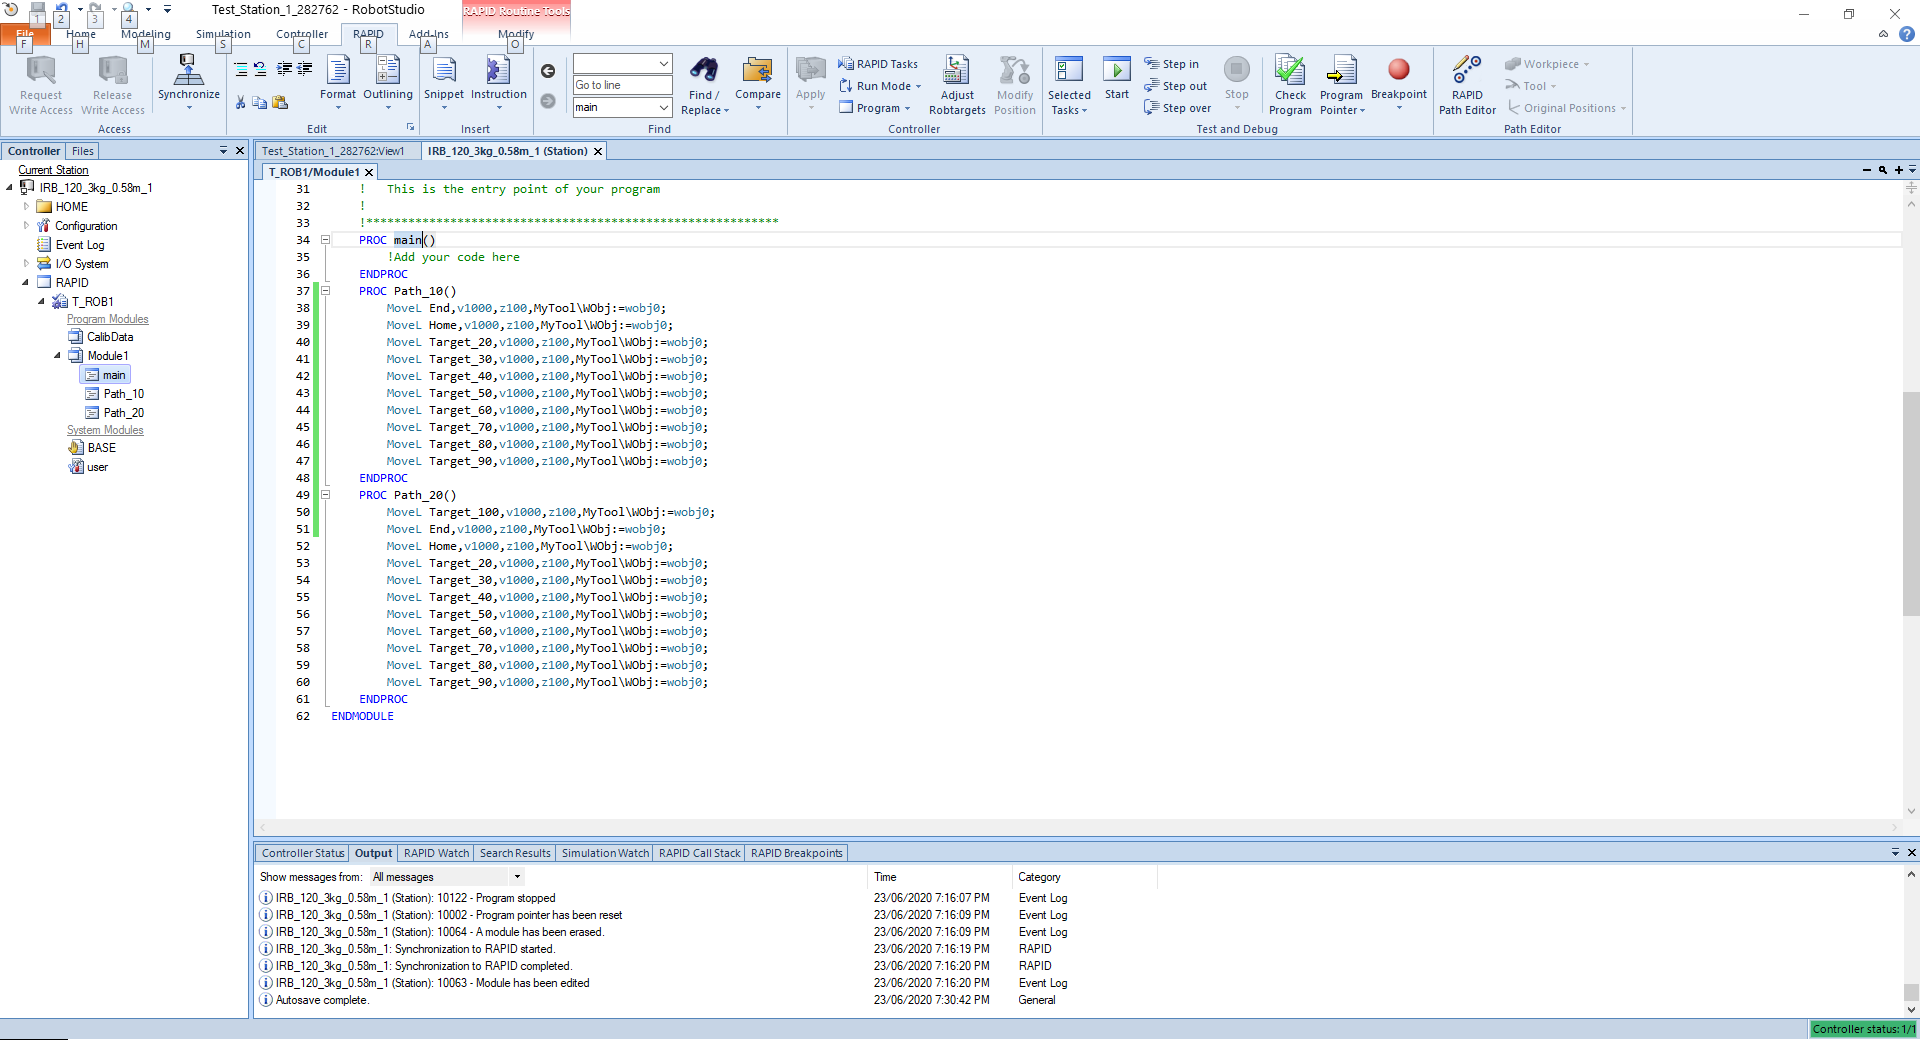Expand the HOME folder in tree
Screen dimensions: 1920x1040
[x=27, y=207]
